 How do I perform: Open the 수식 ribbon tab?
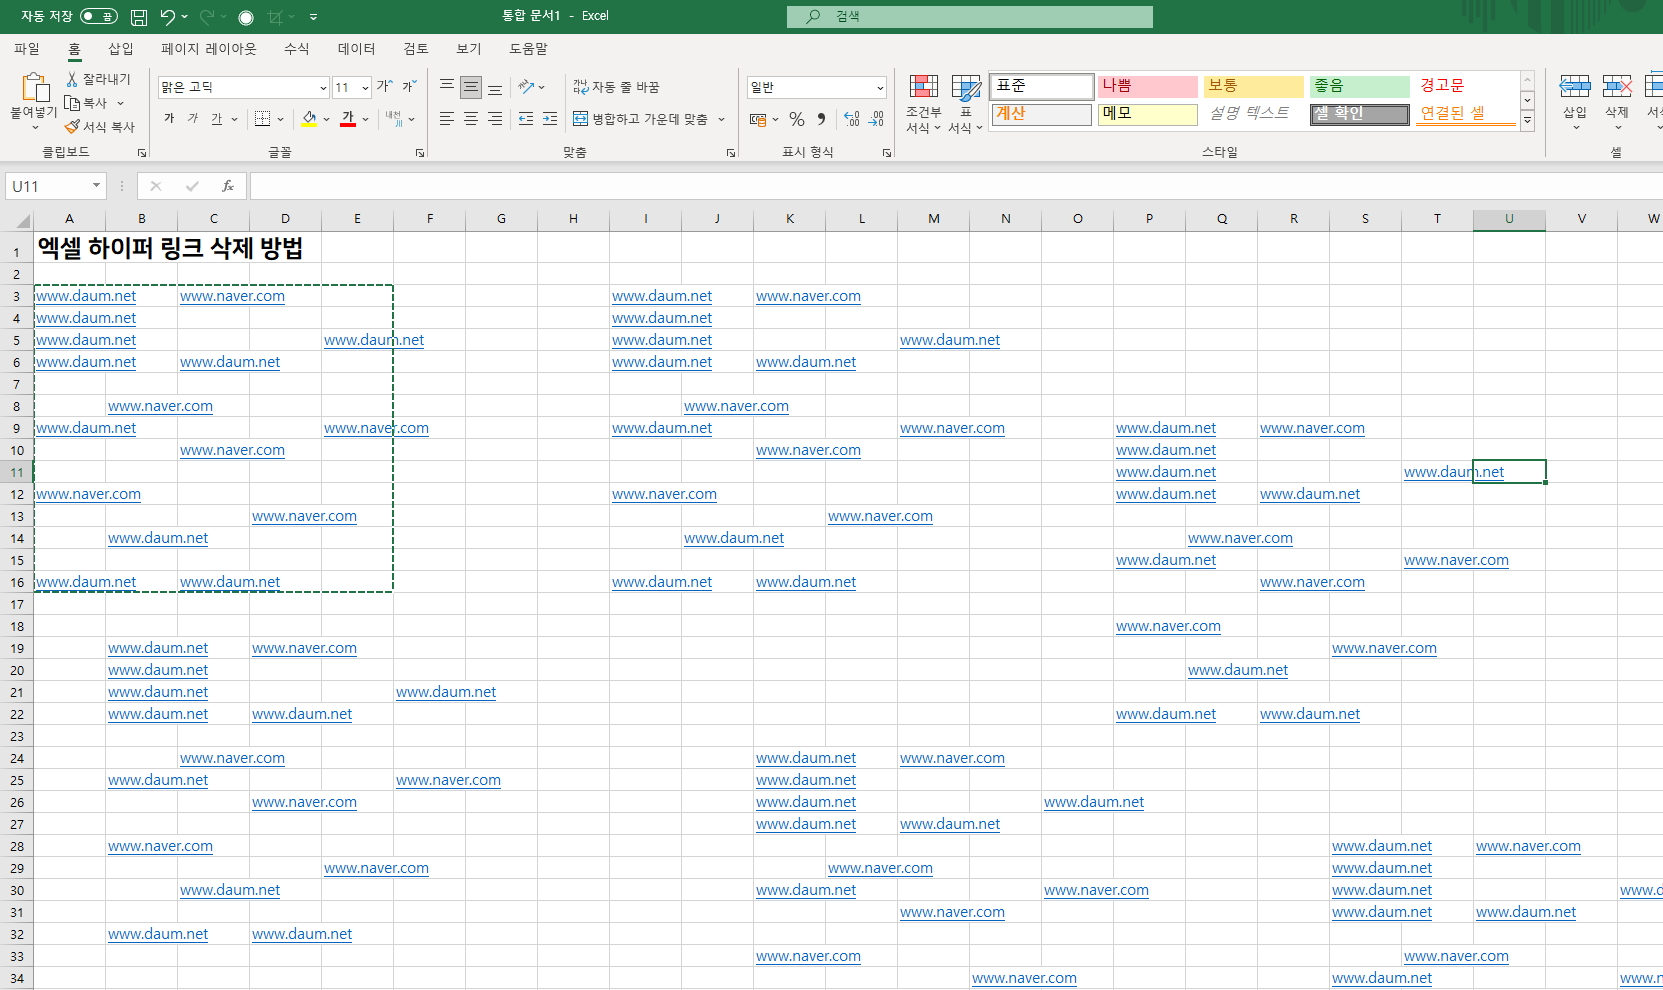pos(297,49)
